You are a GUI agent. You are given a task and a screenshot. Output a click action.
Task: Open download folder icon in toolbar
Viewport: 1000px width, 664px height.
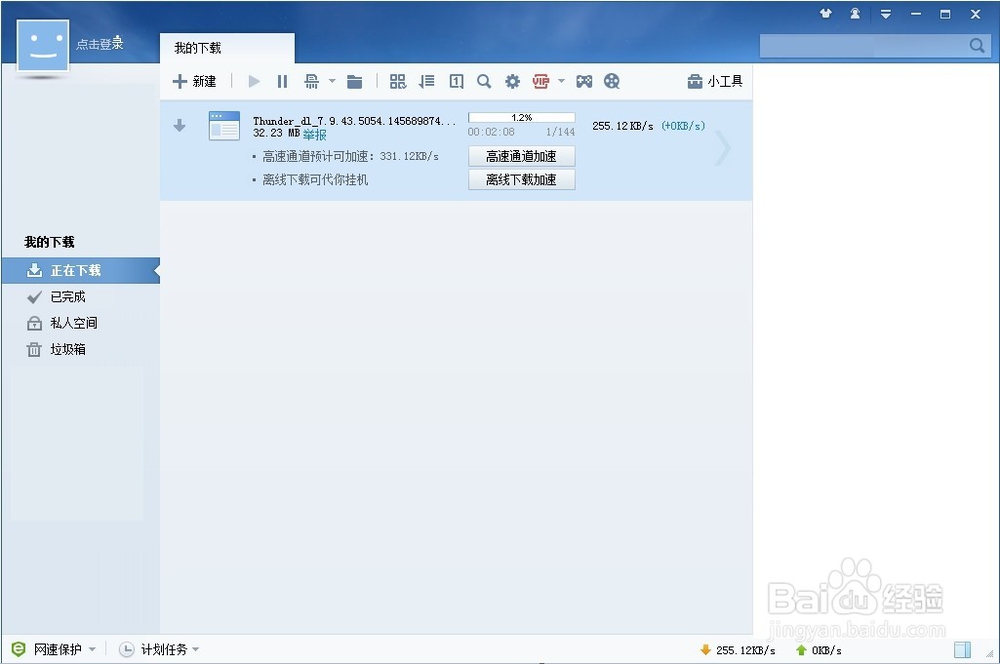[355, 82]
